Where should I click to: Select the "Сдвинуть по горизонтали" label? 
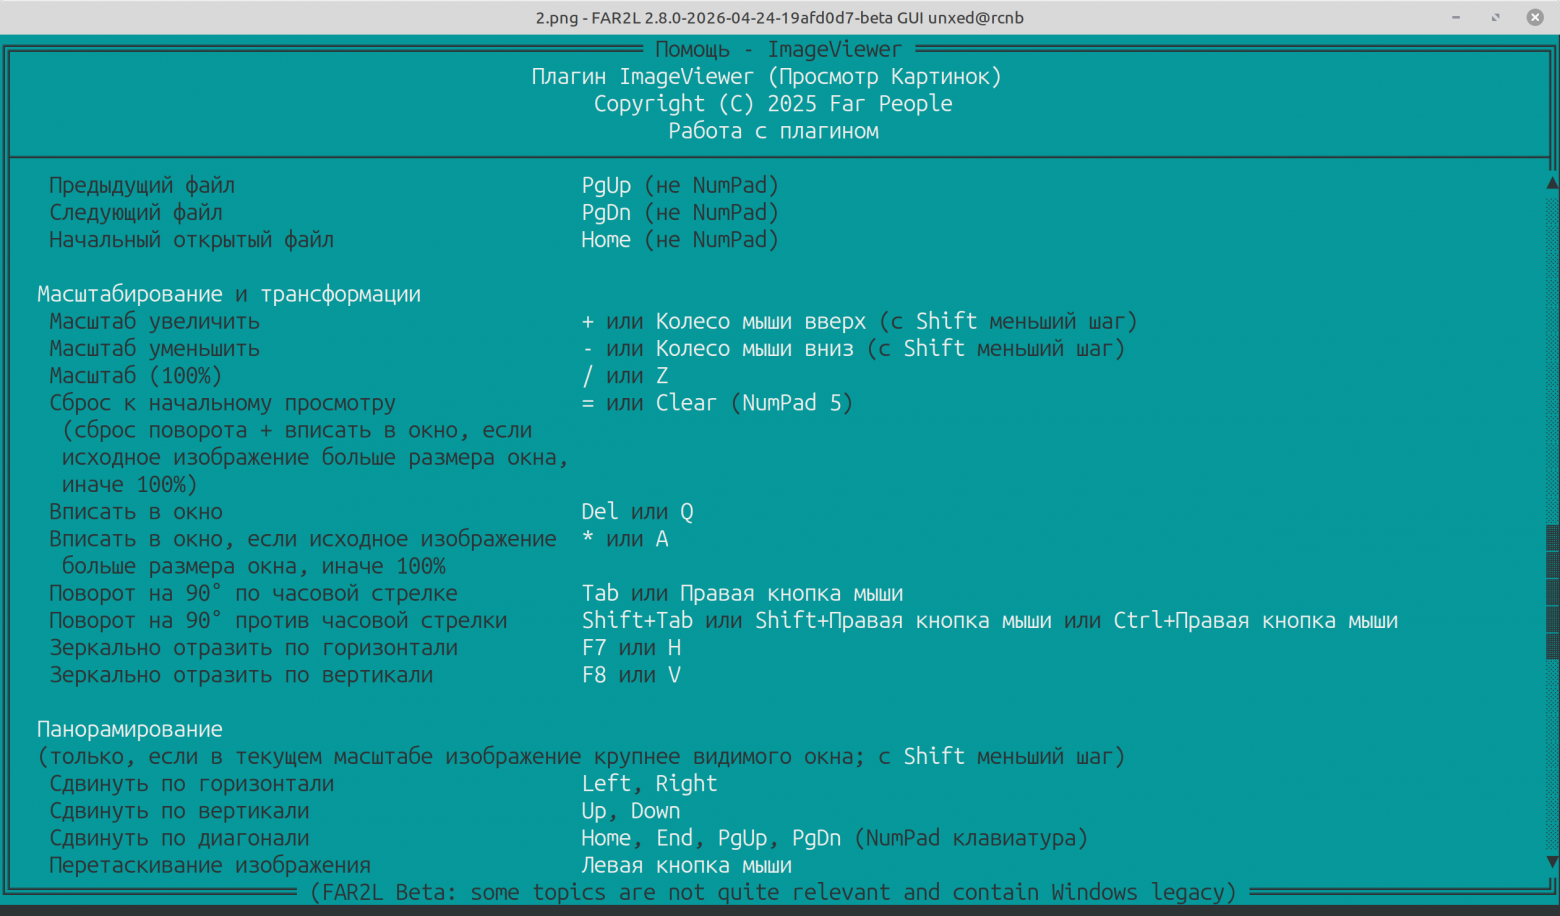(x=192, y=784)
